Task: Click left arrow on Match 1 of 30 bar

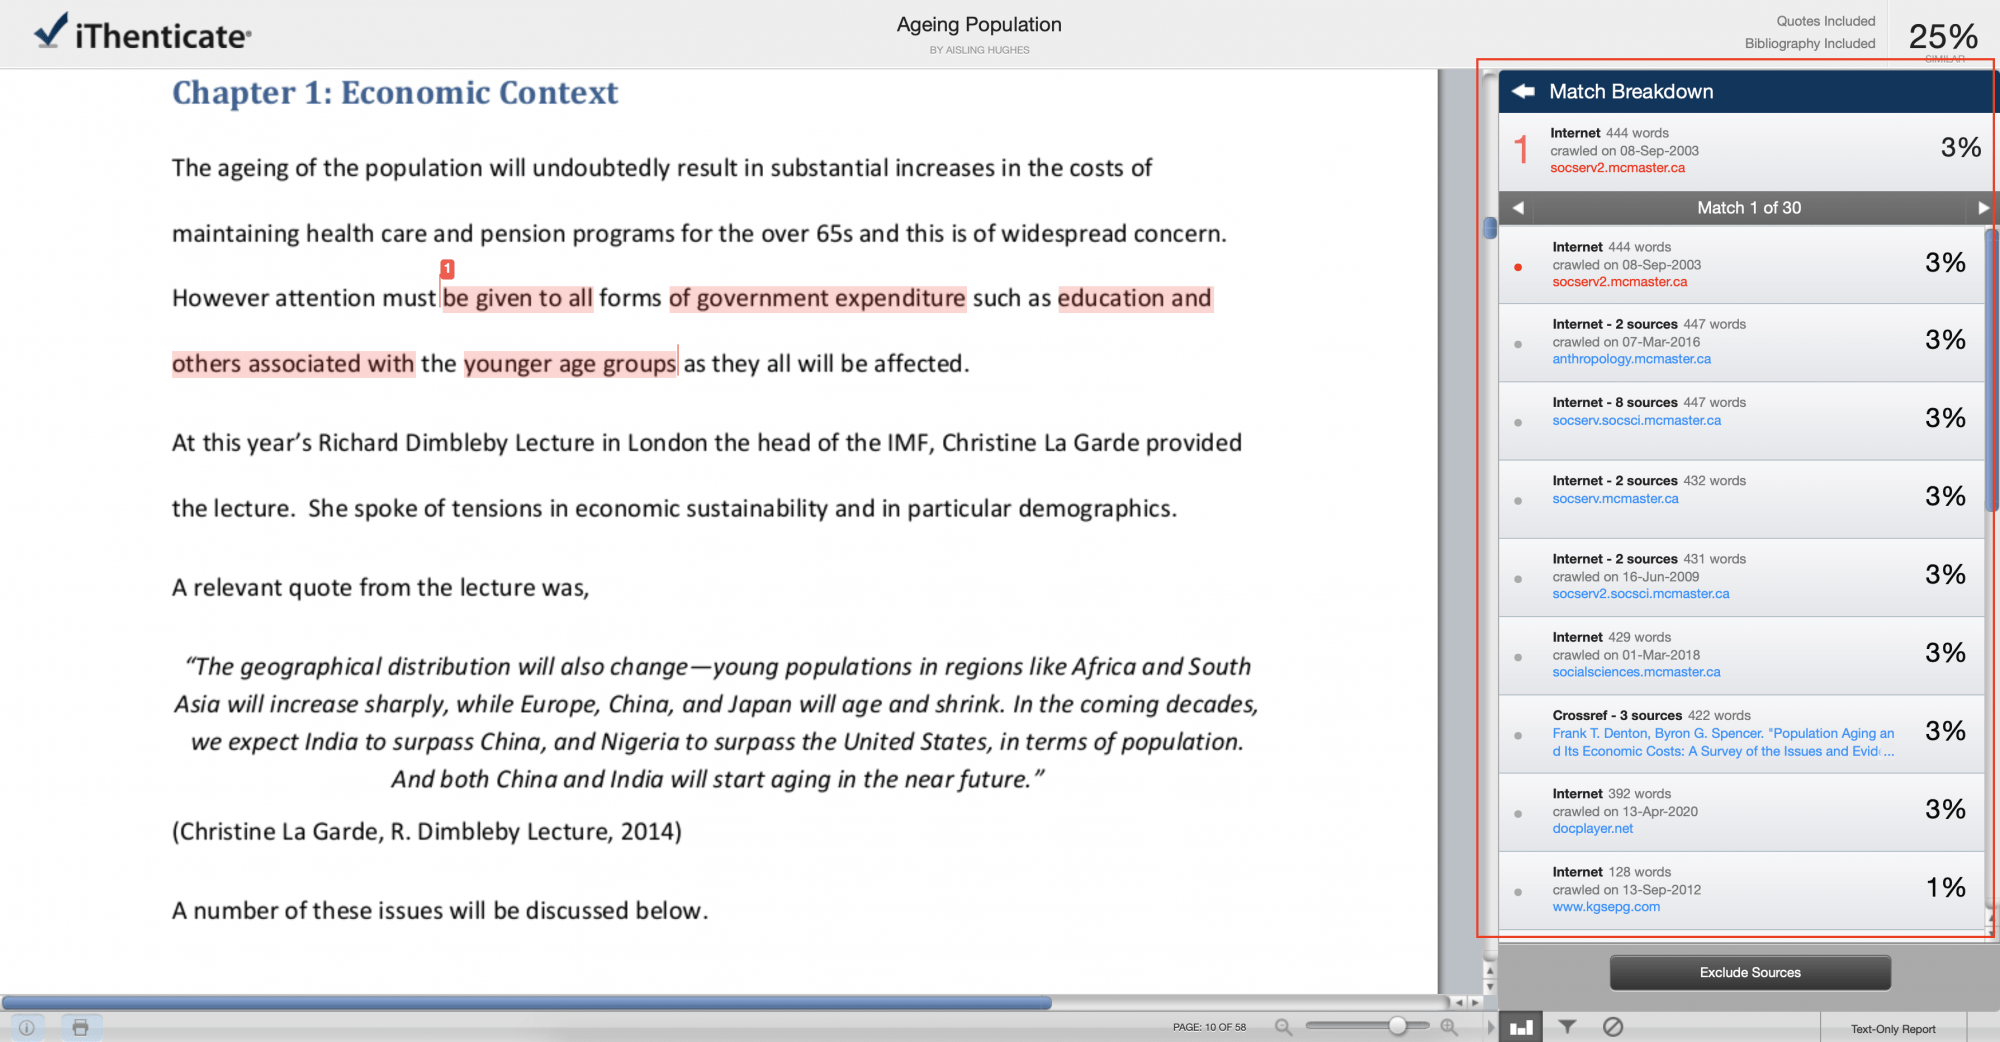Action: (x=1516, y=208)
